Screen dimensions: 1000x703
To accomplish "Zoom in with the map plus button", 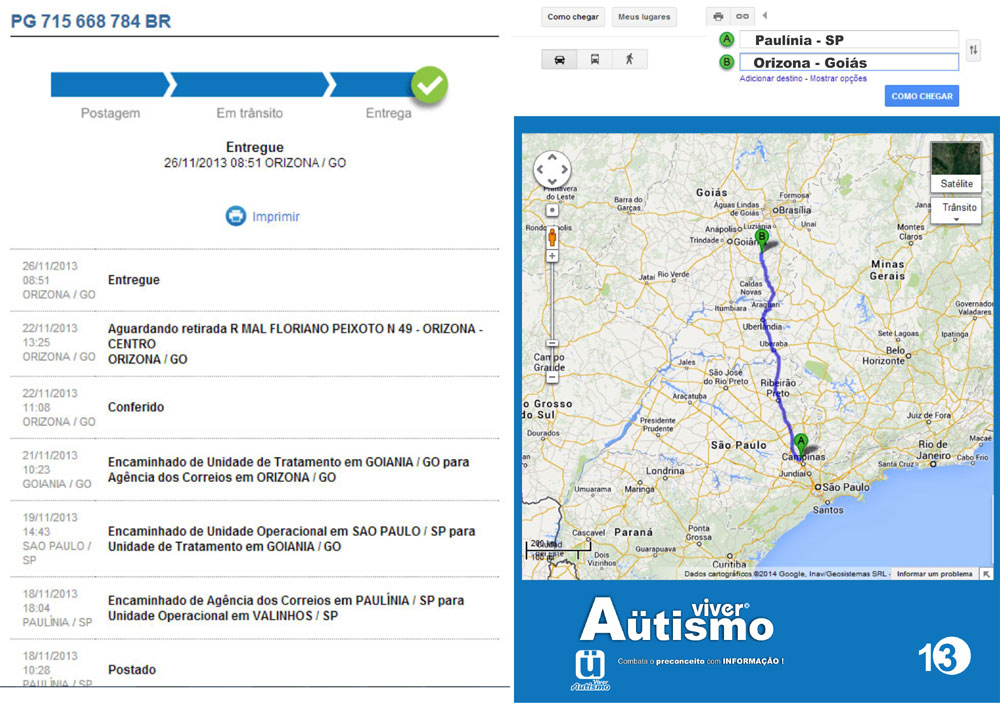I will [x=551, y=211].
